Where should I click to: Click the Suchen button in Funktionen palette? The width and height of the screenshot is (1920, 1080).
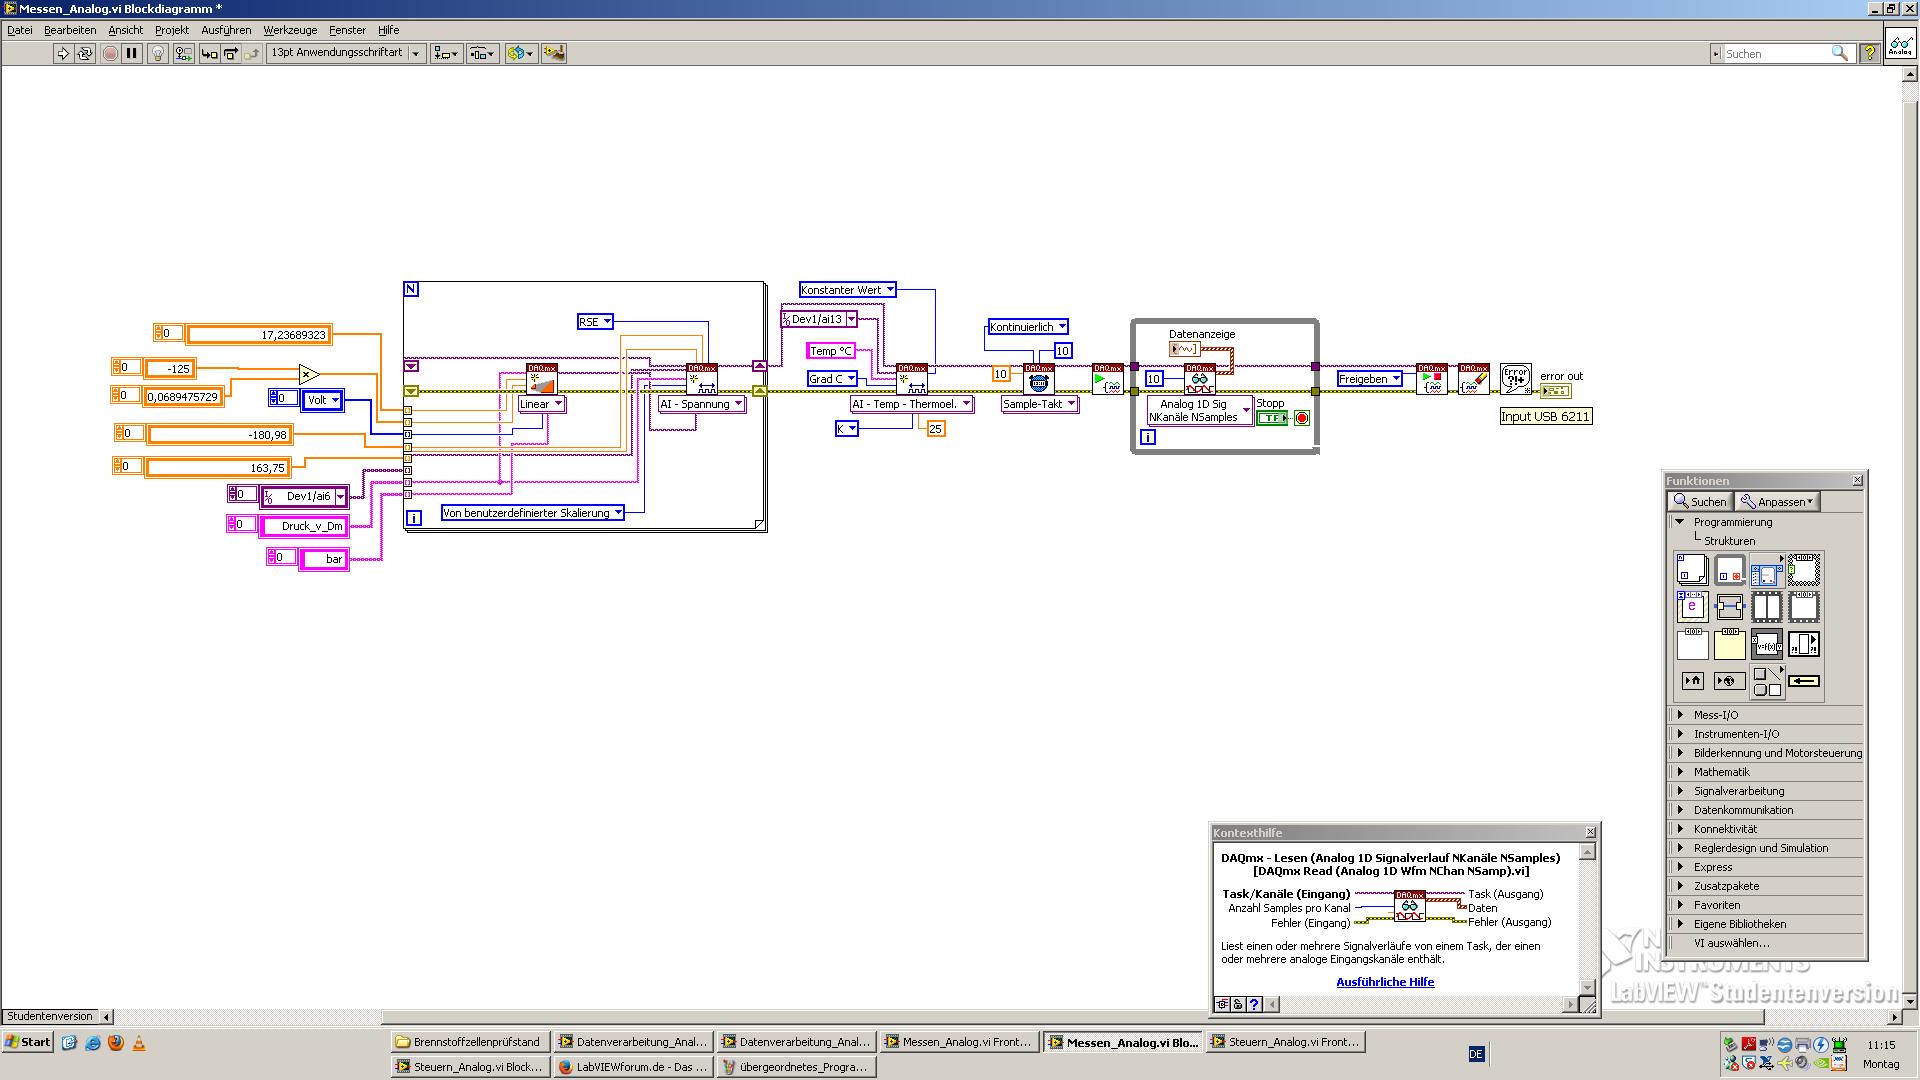click(x=1700, y=502)
